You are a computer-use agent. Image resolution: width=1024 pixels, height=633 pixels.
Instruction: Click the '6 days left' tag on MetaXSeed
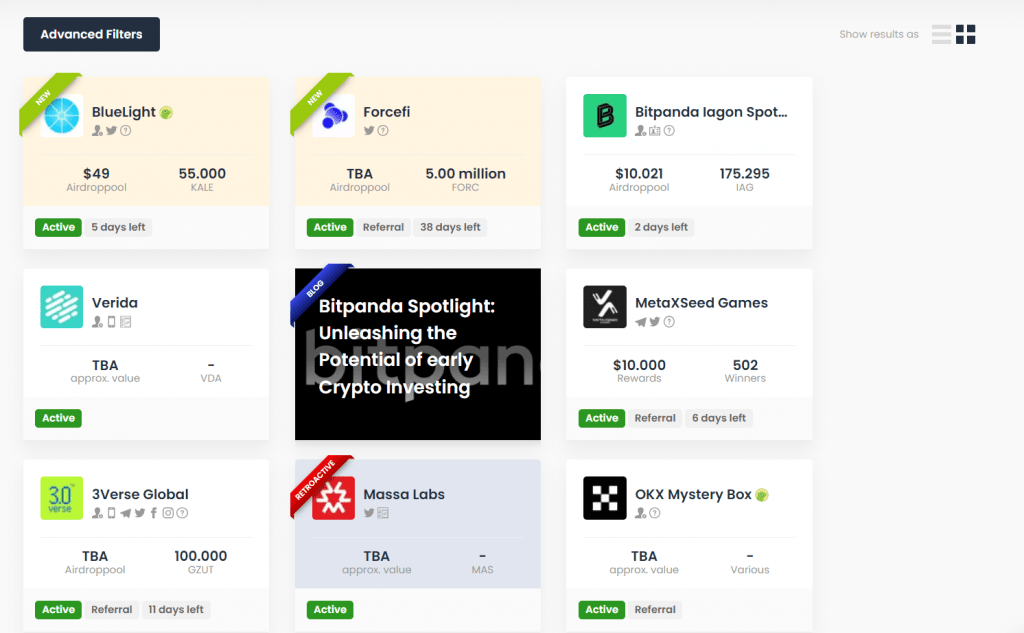718,418
